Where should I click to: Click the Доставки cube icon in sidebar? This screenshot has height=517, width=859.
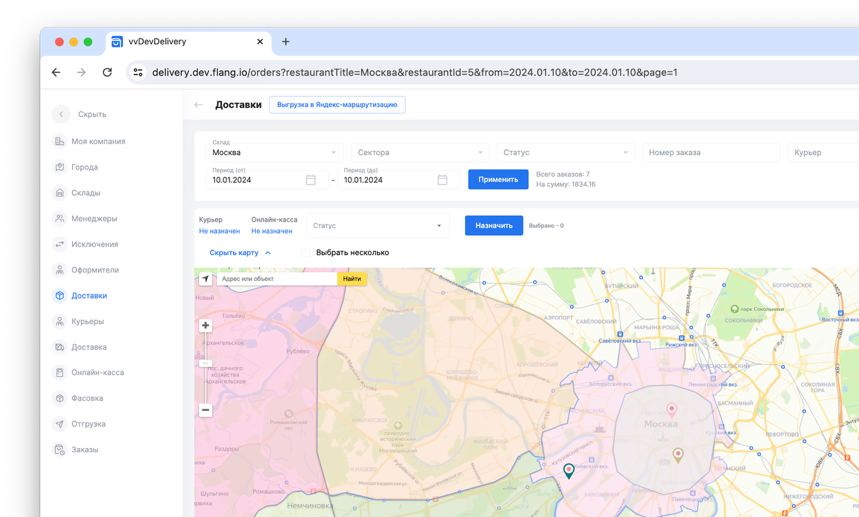[x=60, y=296]
